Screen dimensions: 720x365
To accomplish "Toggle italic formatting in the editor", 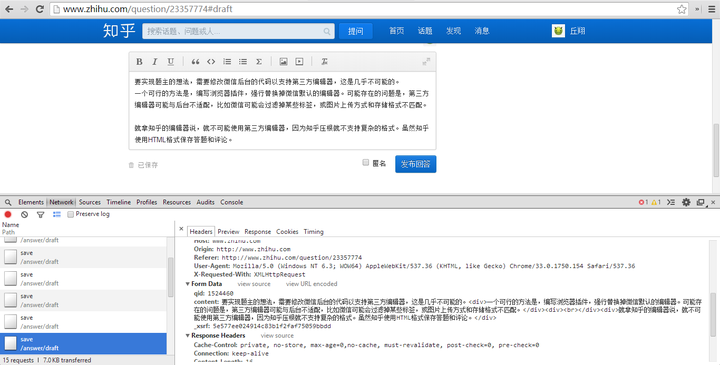I will point(155,62).
